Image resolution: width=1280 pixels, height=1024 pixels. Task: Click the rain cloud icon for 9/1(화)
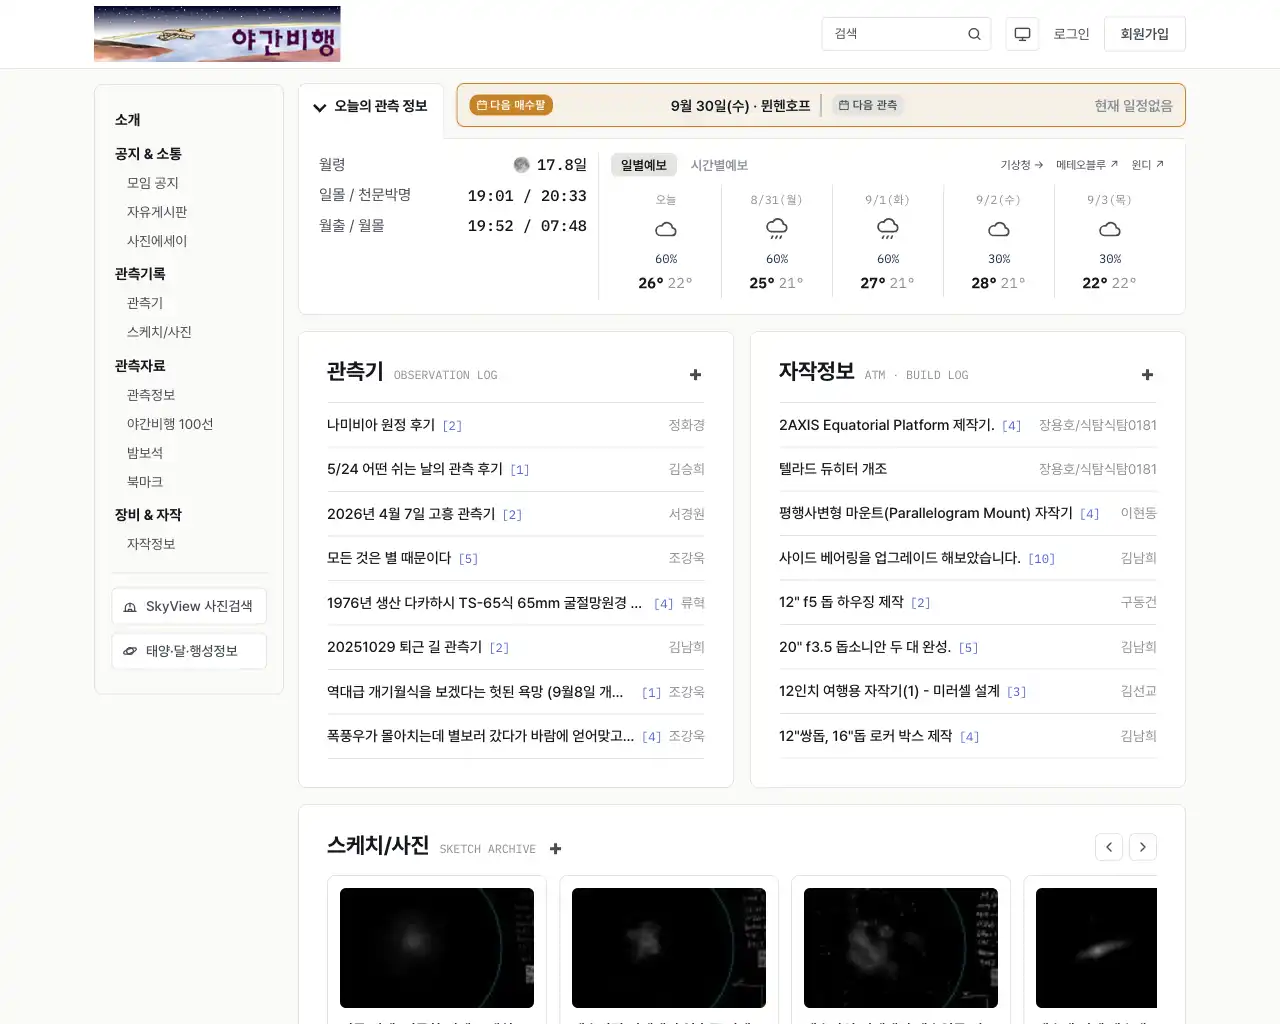point(888,229)
